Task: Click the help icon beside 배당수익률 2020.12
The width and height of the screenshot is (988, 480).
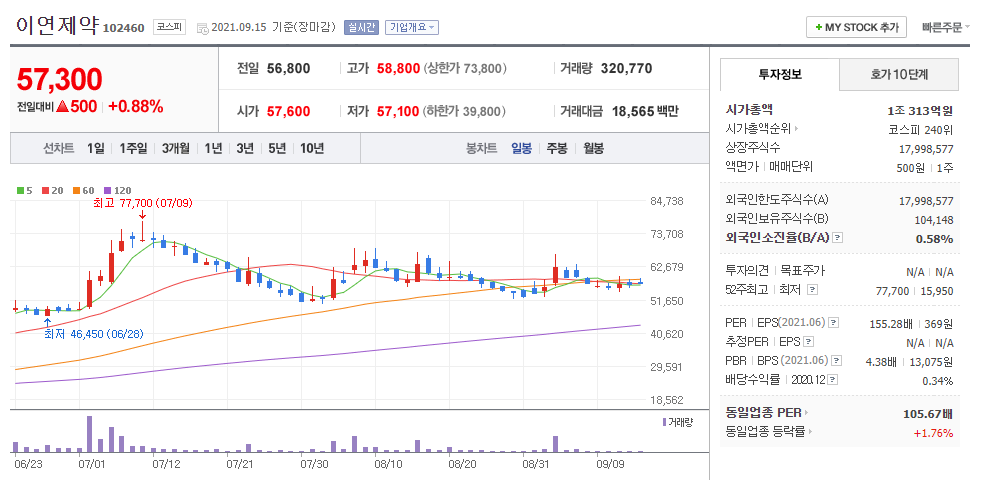Action: [x=833, y=380]
